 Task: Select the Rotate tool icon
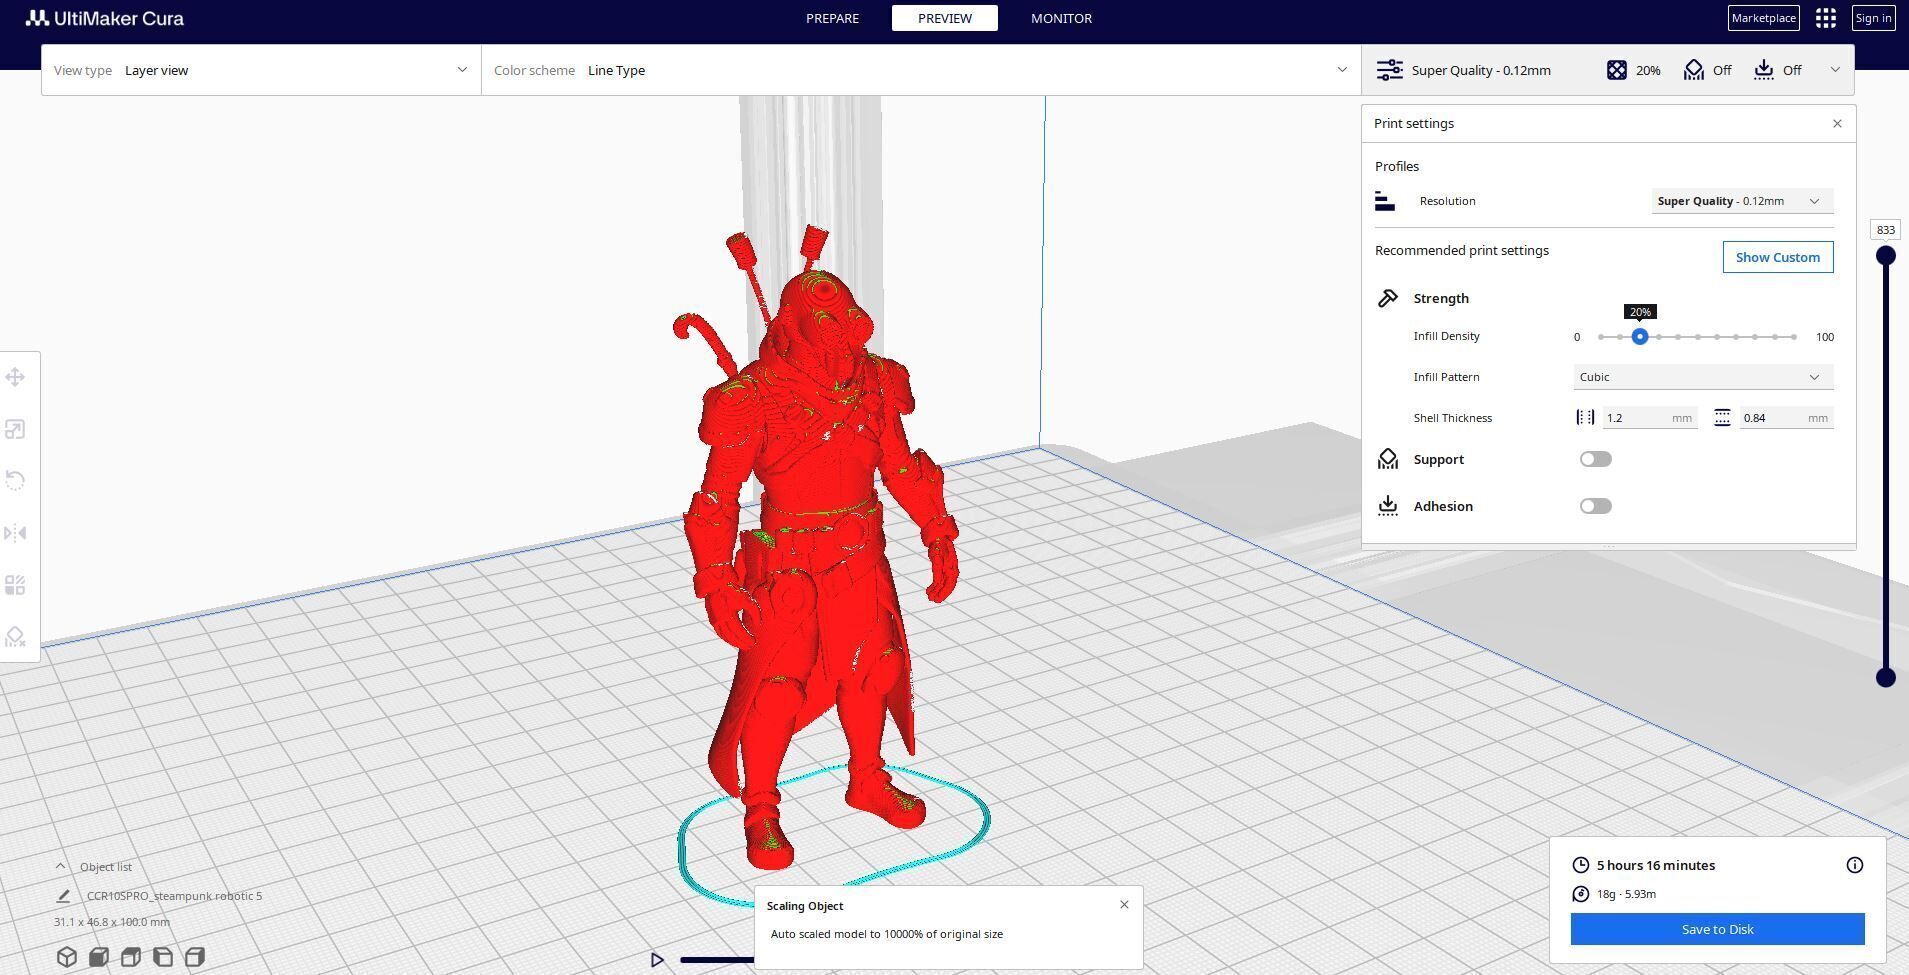(x=15, y=481)
